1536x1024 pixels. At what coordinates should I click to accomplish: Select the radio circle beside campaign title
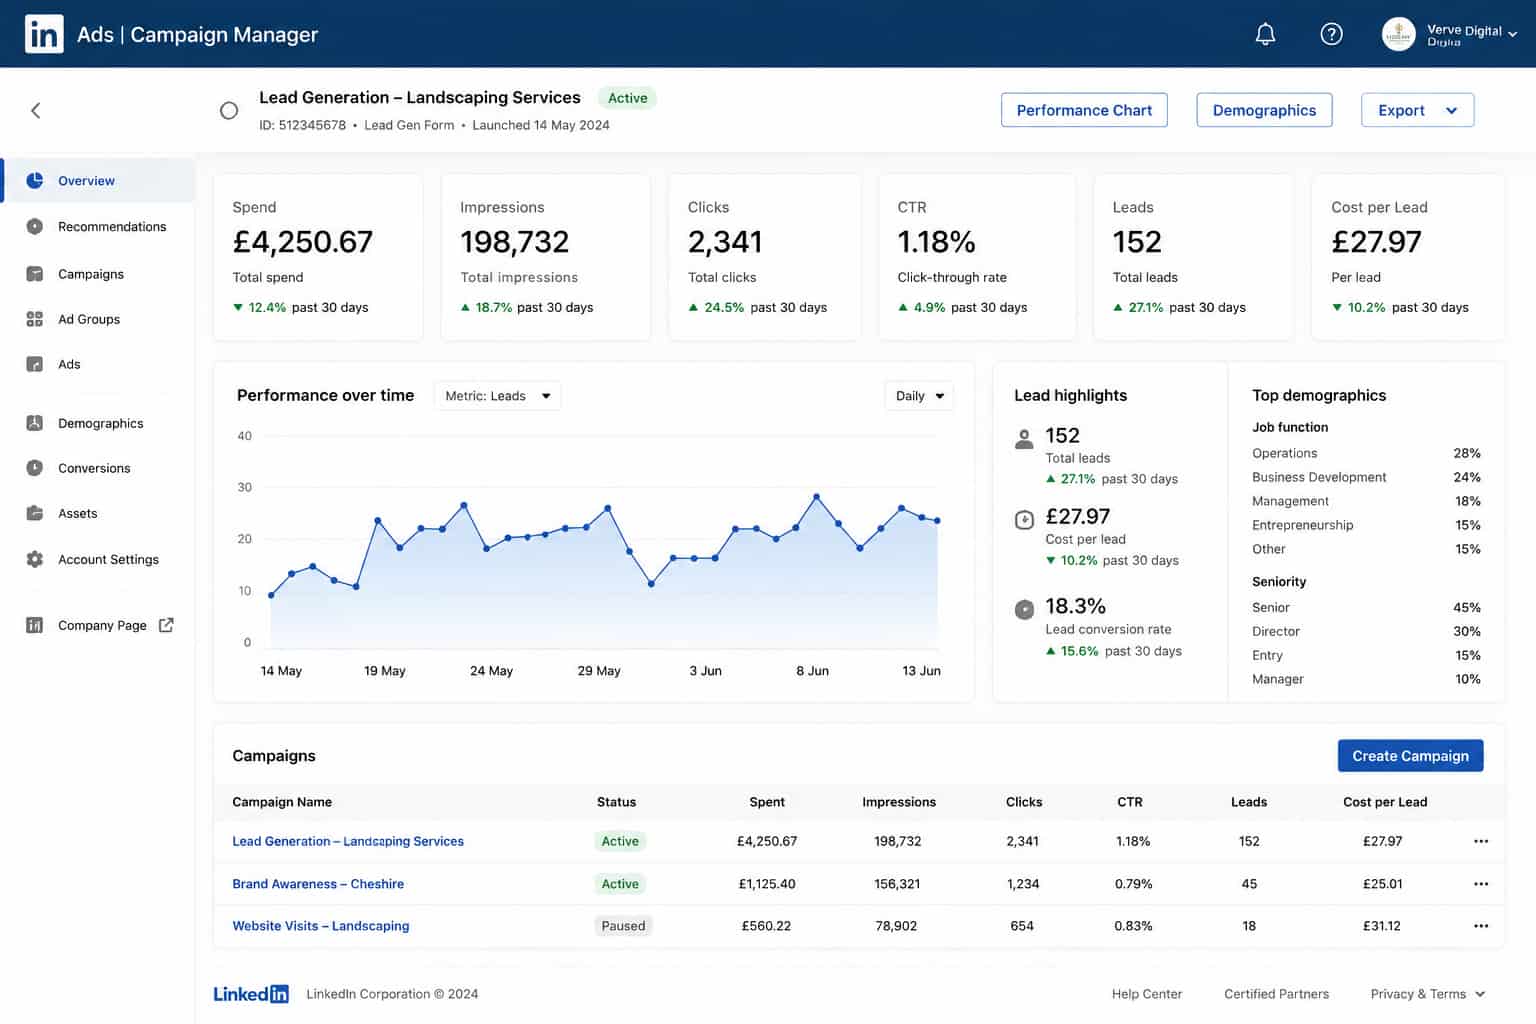pos(229,111)
